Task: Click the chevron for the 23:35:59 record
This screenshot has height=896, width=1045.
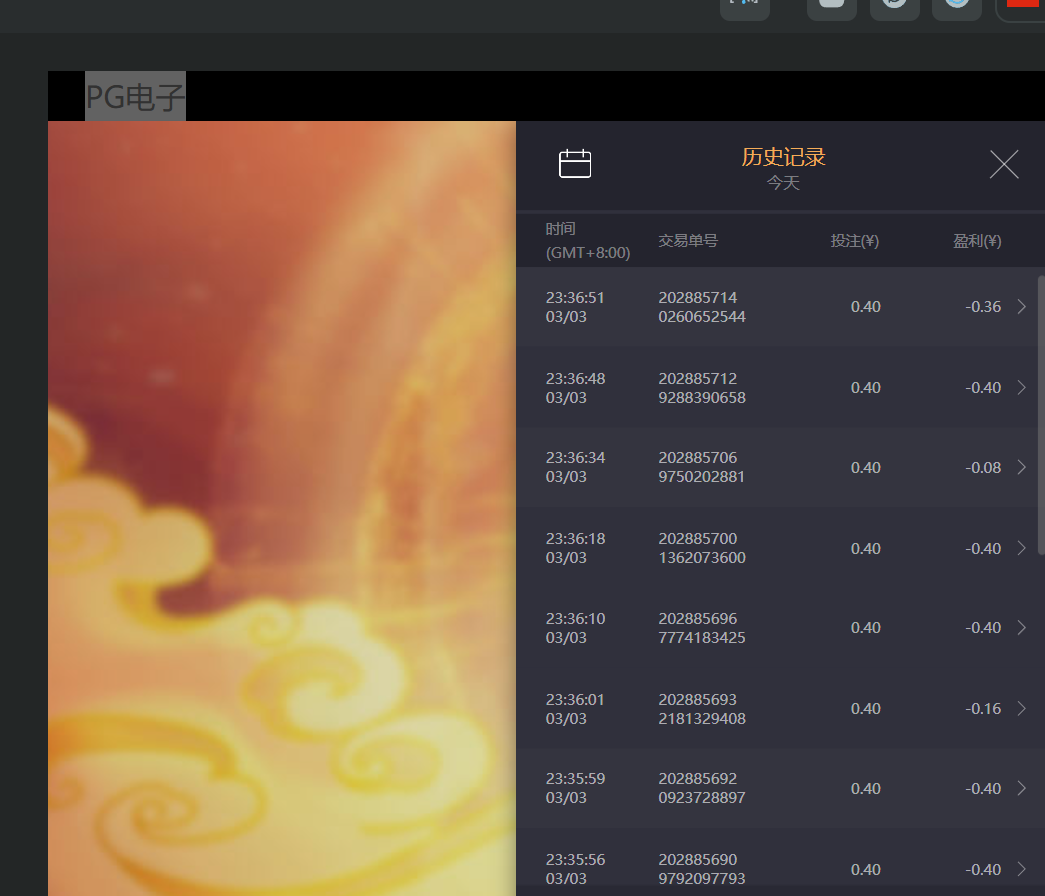Action: tap(1021, 789)
